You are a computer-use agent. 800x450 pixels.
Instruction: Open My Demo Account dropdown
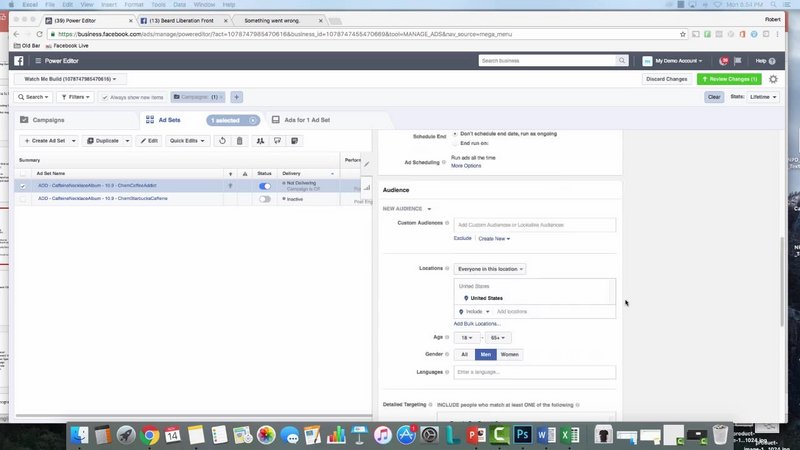(x=672, y=61)
